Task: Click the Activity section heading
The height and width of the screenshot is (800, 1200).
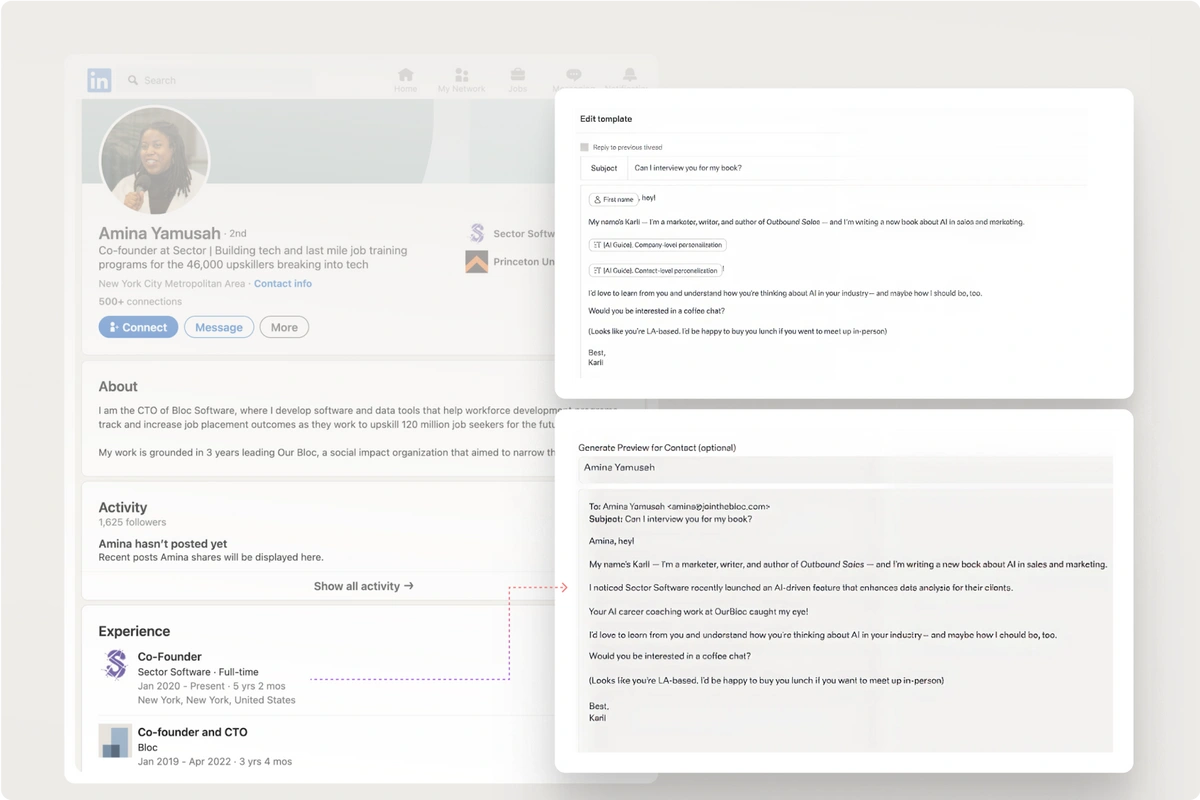Action: pyautogui.click(x=122, y=507)
